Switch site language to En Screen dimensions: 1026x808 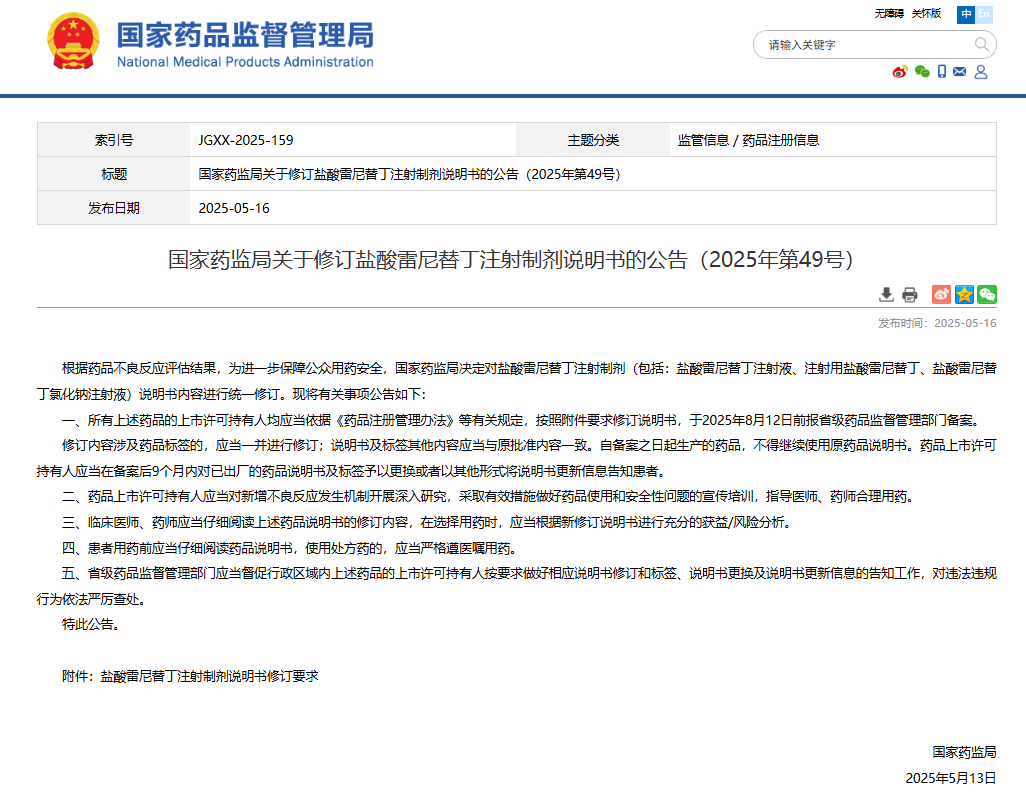click(x=985, y=14)
